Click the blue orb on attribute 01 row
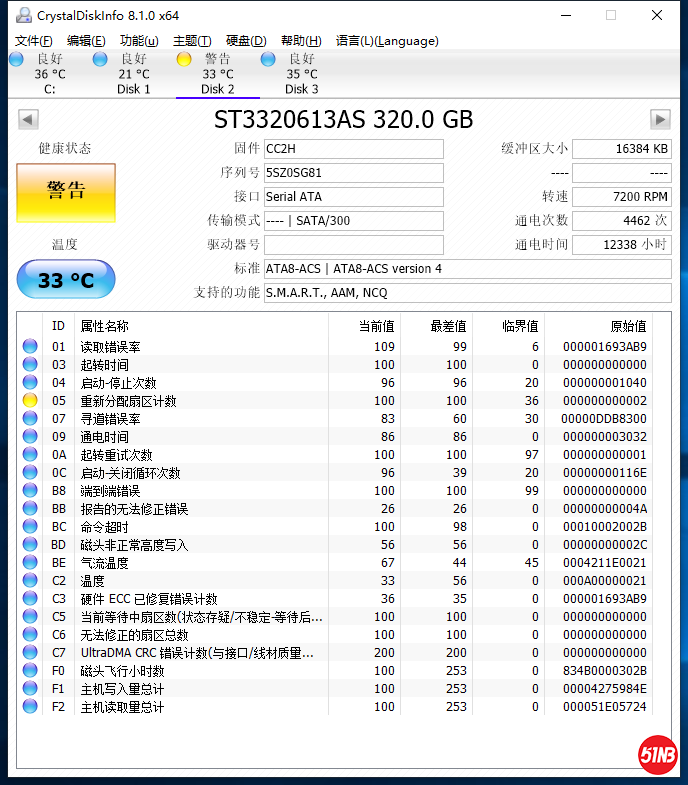 tap(30, 347)
